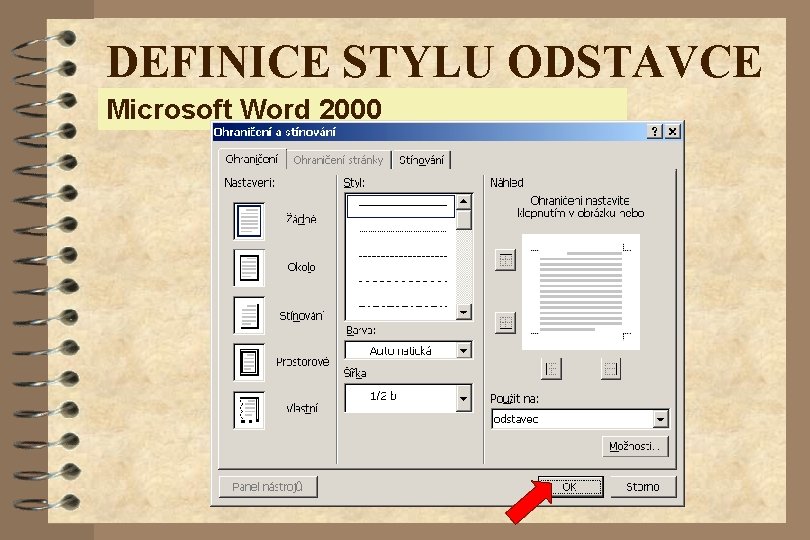
Task: Switch to the Ohraničení tab
Action: [x=252, y=159]
